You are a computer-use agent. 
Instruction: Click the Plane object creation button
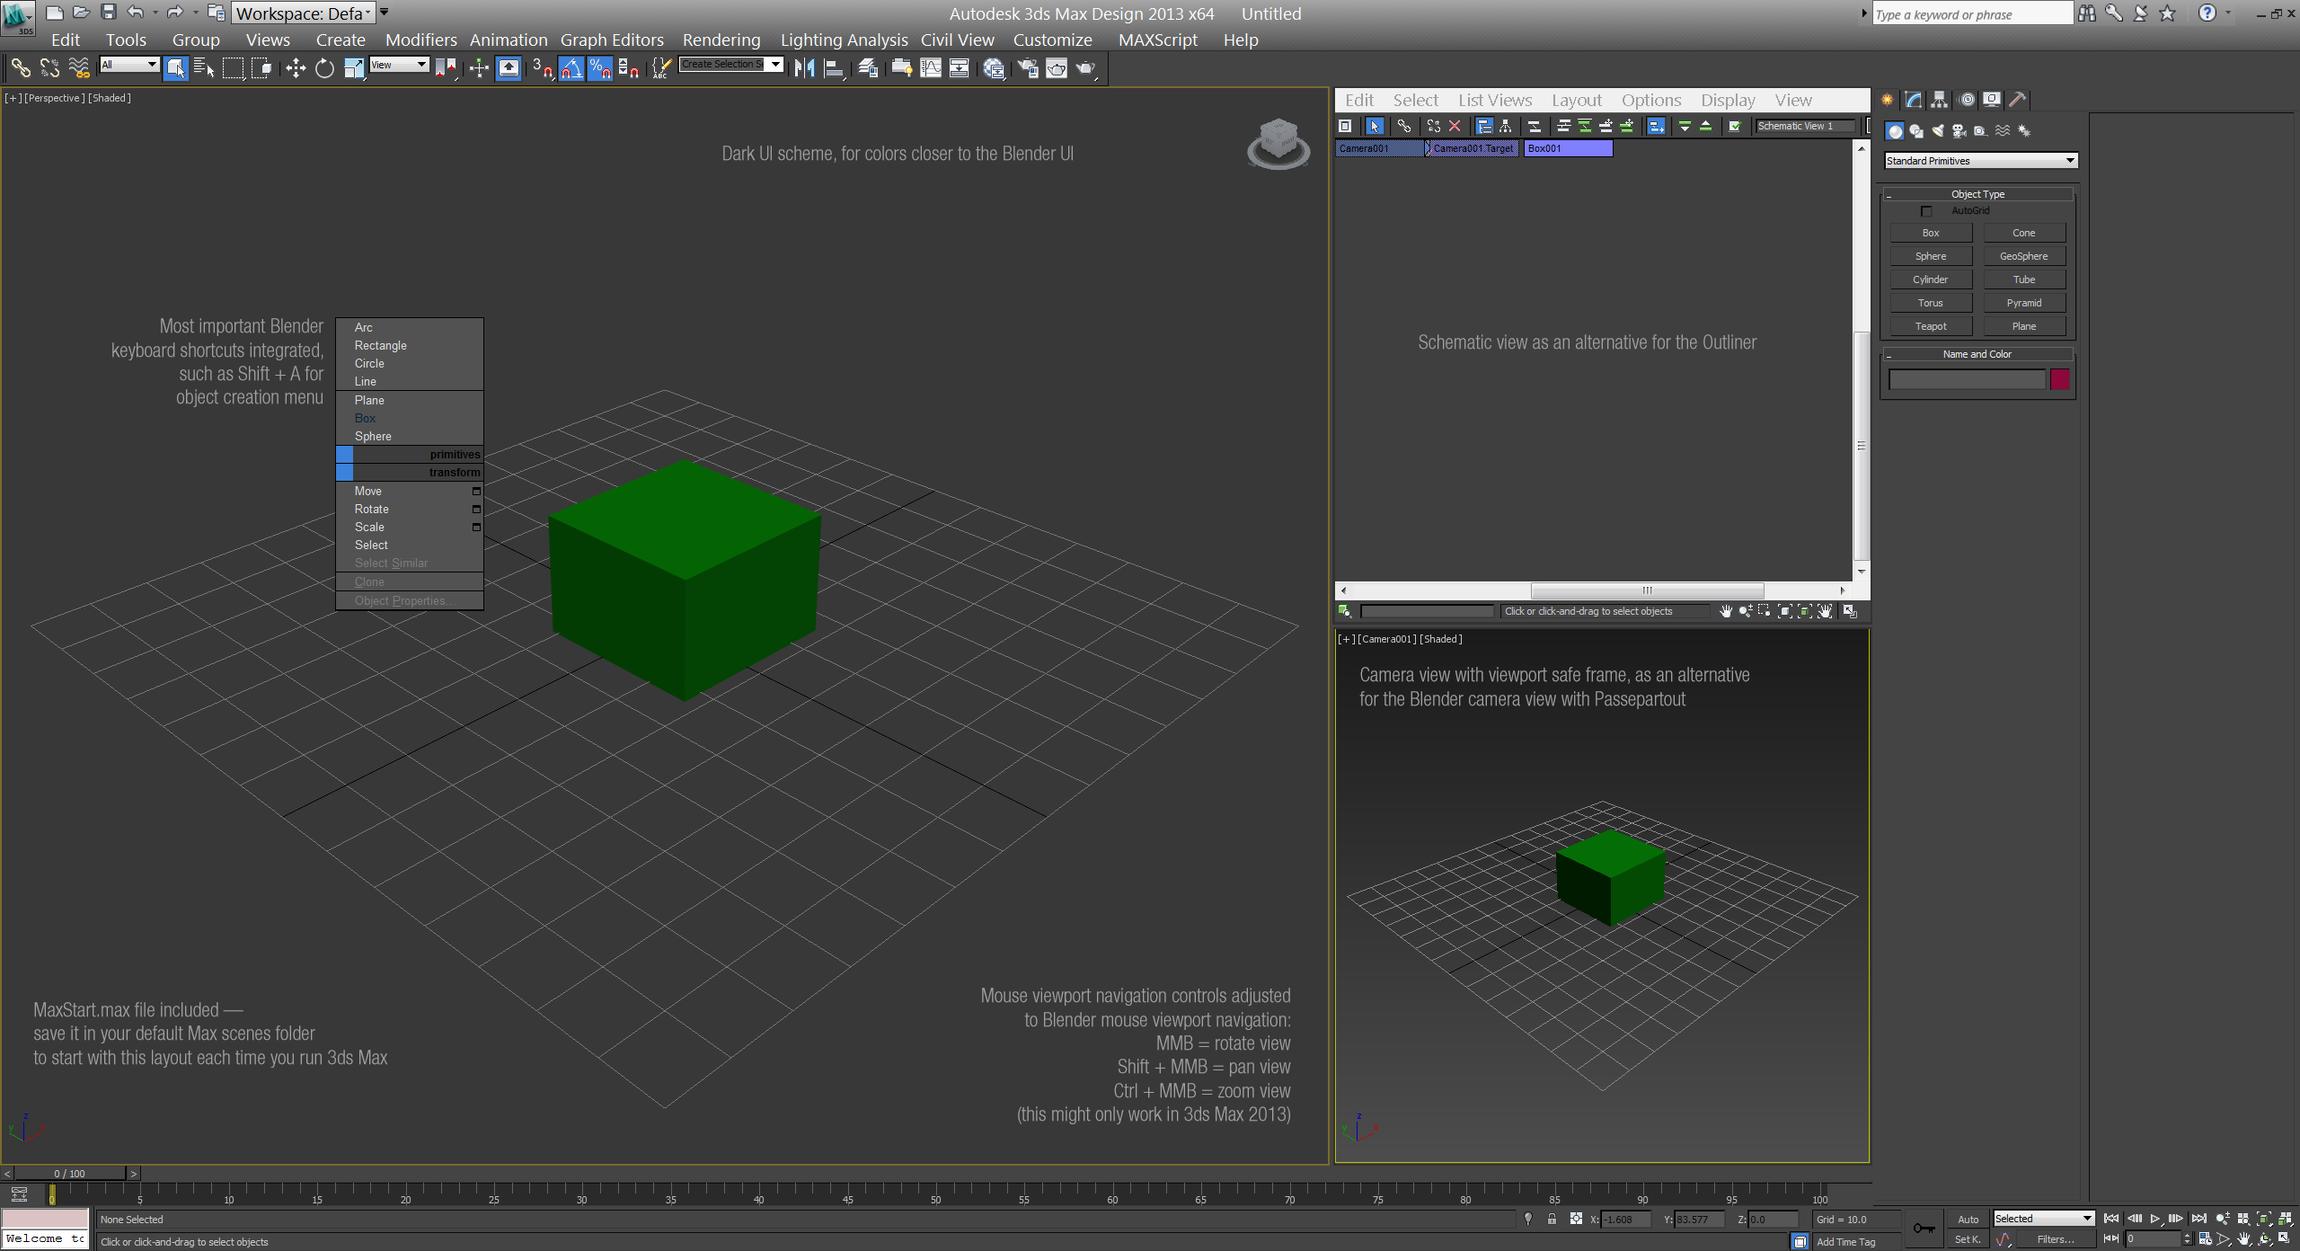click(x=2024, y=325)
